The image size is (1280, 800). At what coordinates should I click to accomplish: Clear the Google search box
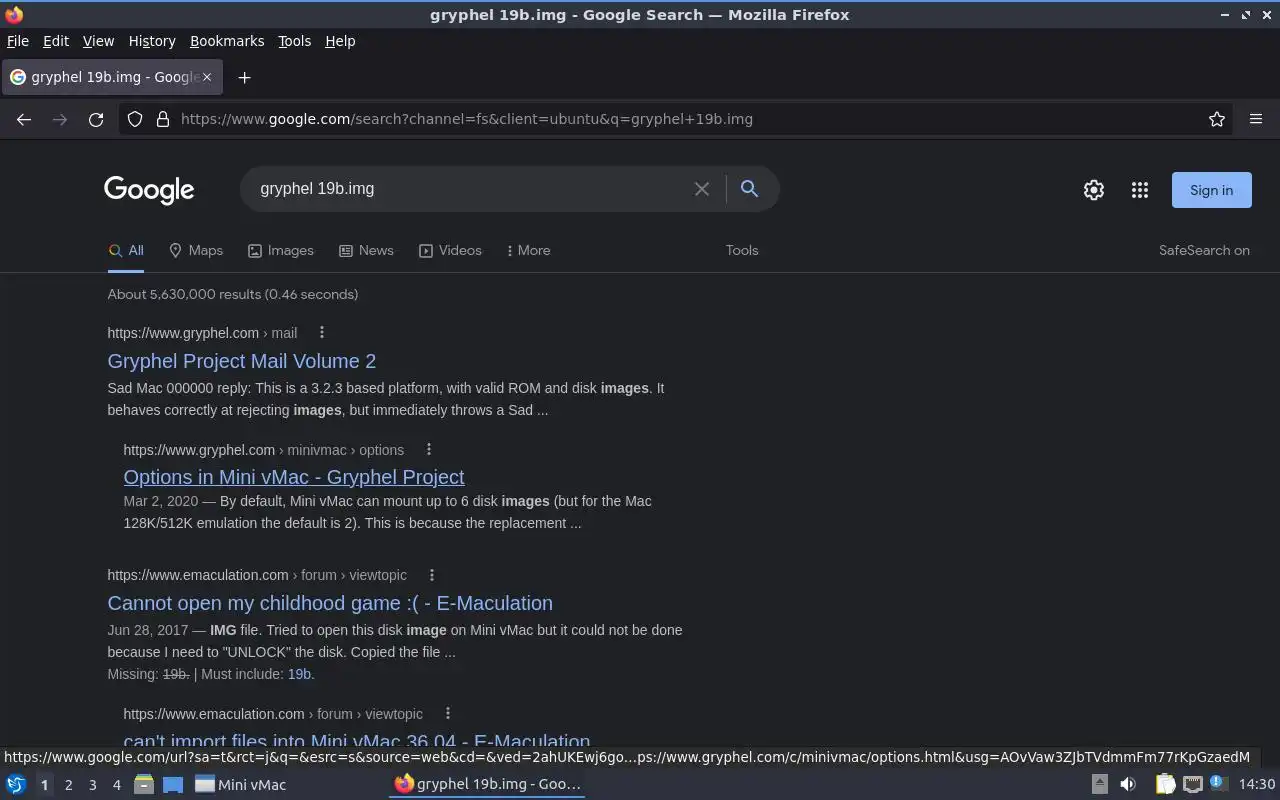702,189
